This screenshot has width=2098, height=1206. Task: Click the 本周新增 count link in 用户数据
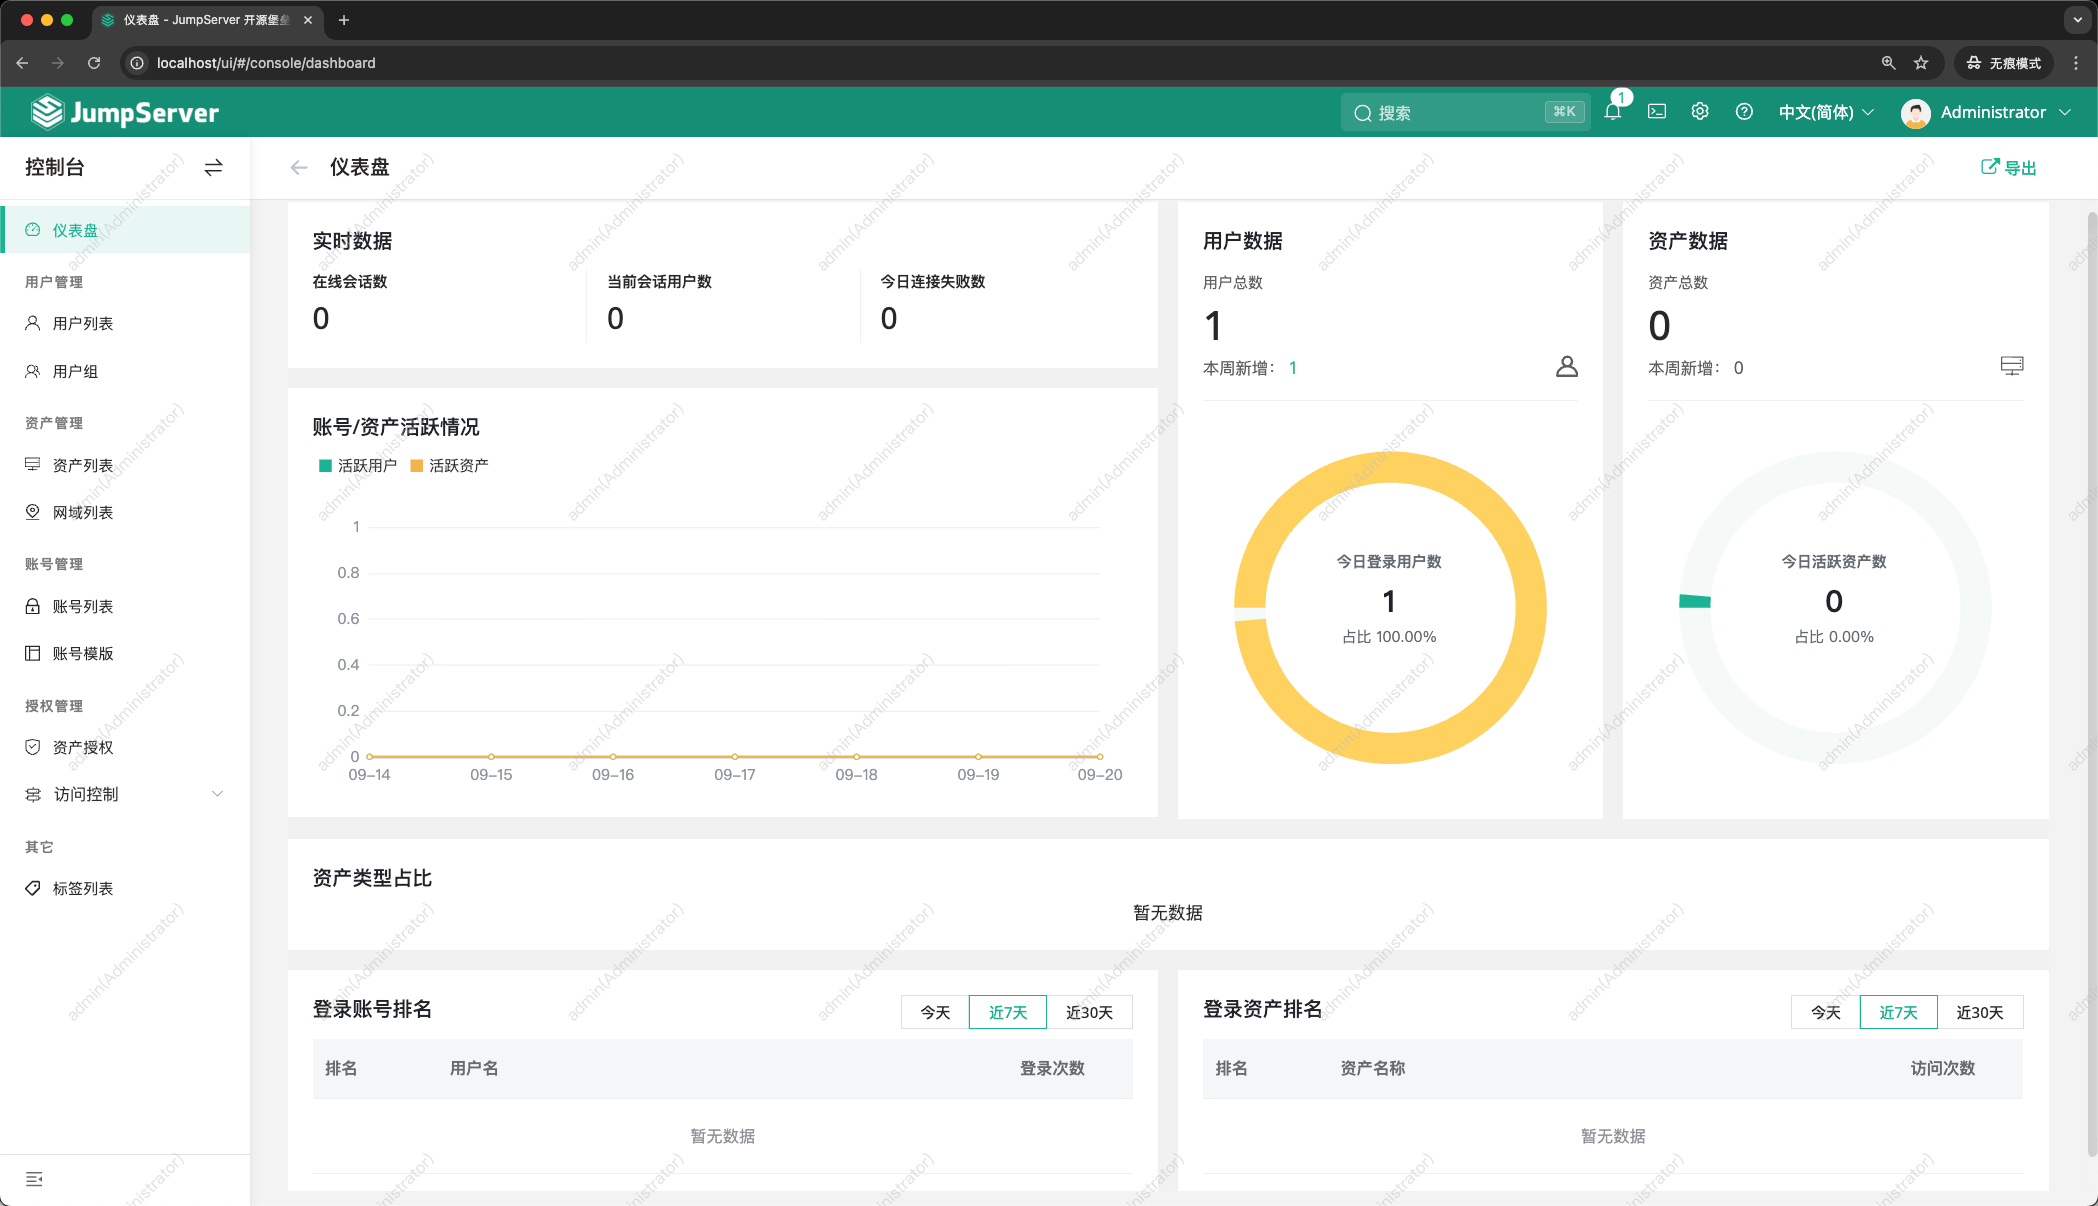[x=1292, y=367]
